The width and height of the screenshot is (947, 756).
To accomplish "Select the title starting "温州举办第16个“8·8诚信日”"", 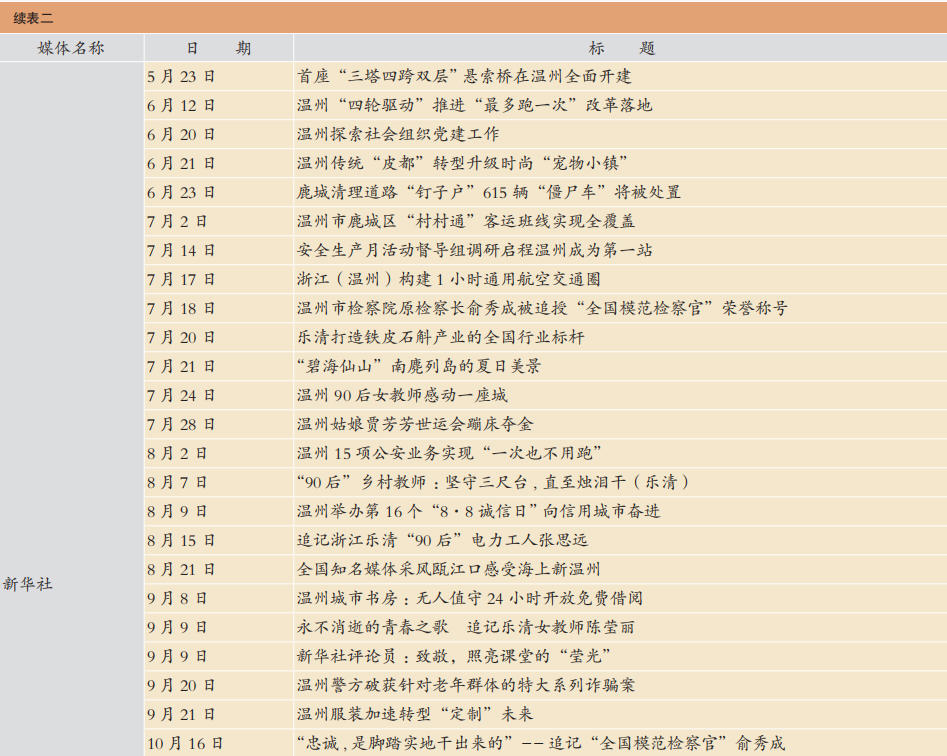I will tap(479, 511).
